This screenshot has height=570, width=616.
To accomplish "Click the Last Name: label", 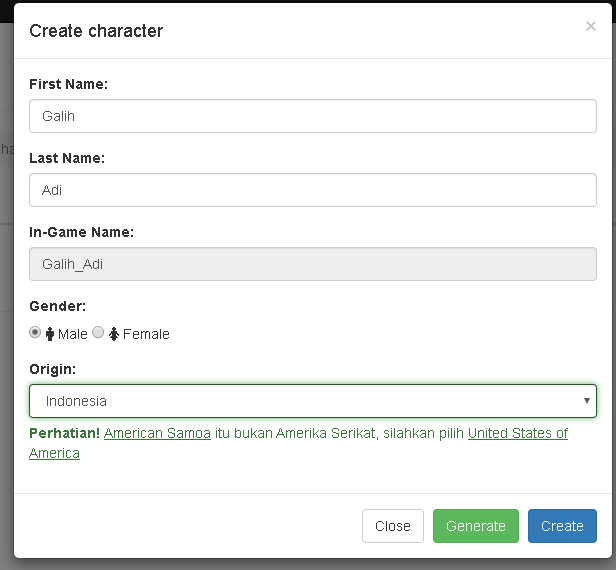I will coord(67,158).
